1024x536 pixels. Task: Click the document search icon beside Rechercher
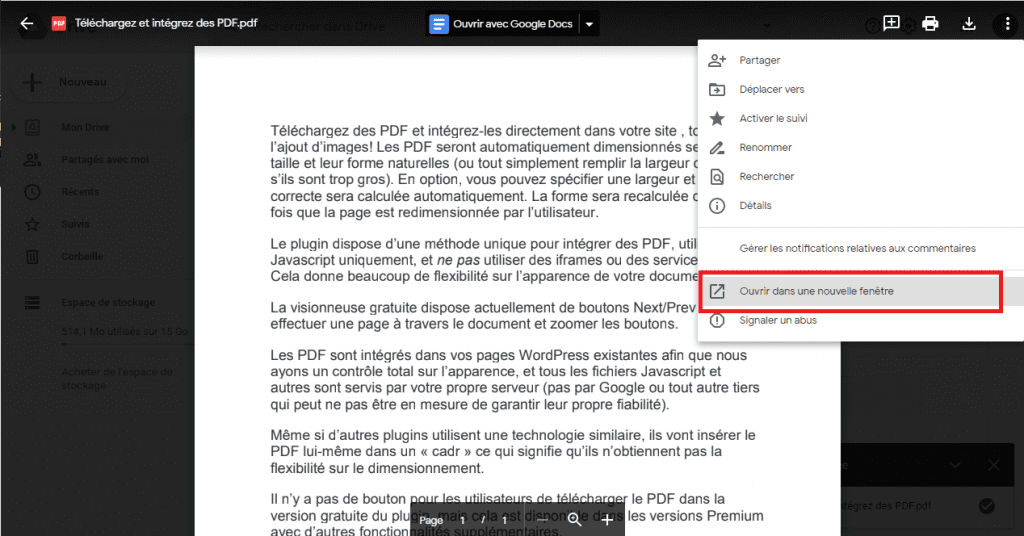click(717, 176)
